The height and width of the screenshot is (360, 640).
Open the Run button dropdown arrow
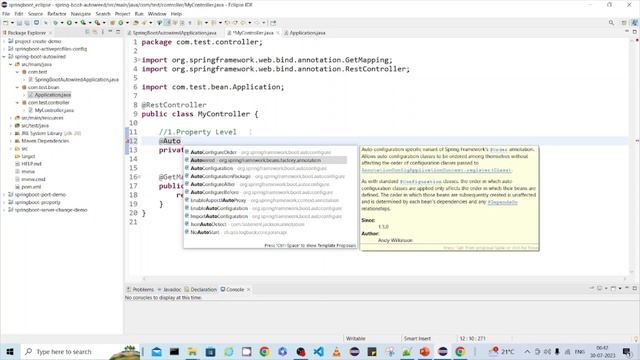click(x=76, y=23)
